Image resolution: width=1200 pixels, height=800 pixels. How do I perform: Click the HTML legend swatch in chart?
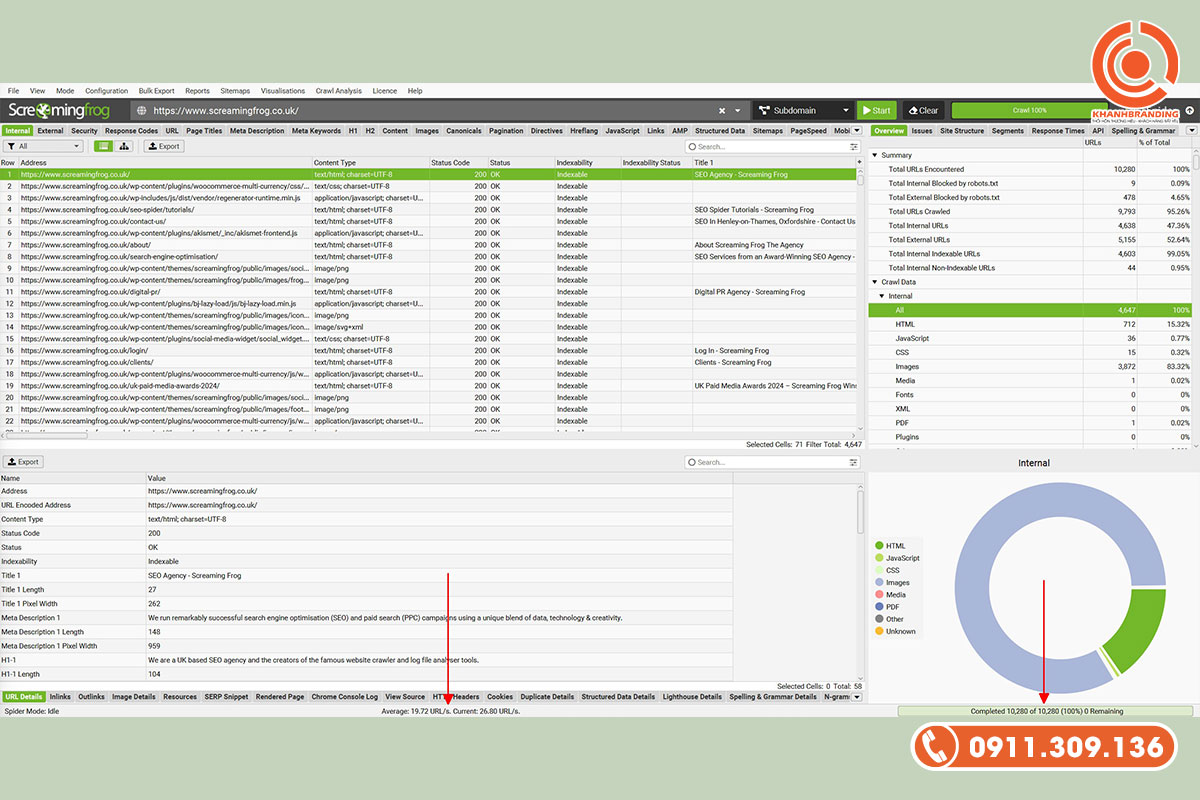click(879, 546)
